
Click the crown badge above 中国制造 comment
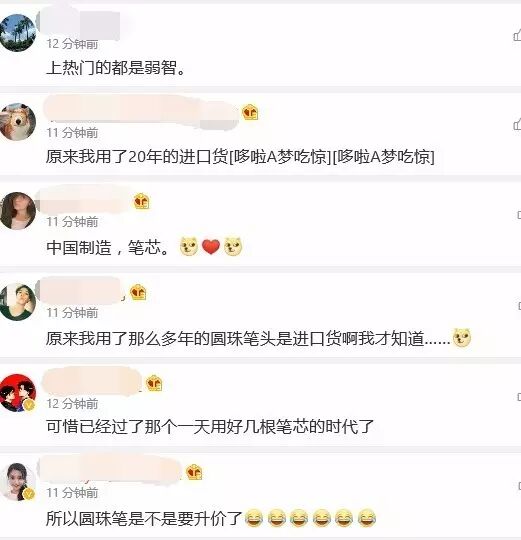pyautogui.click(x=142, y=201)
